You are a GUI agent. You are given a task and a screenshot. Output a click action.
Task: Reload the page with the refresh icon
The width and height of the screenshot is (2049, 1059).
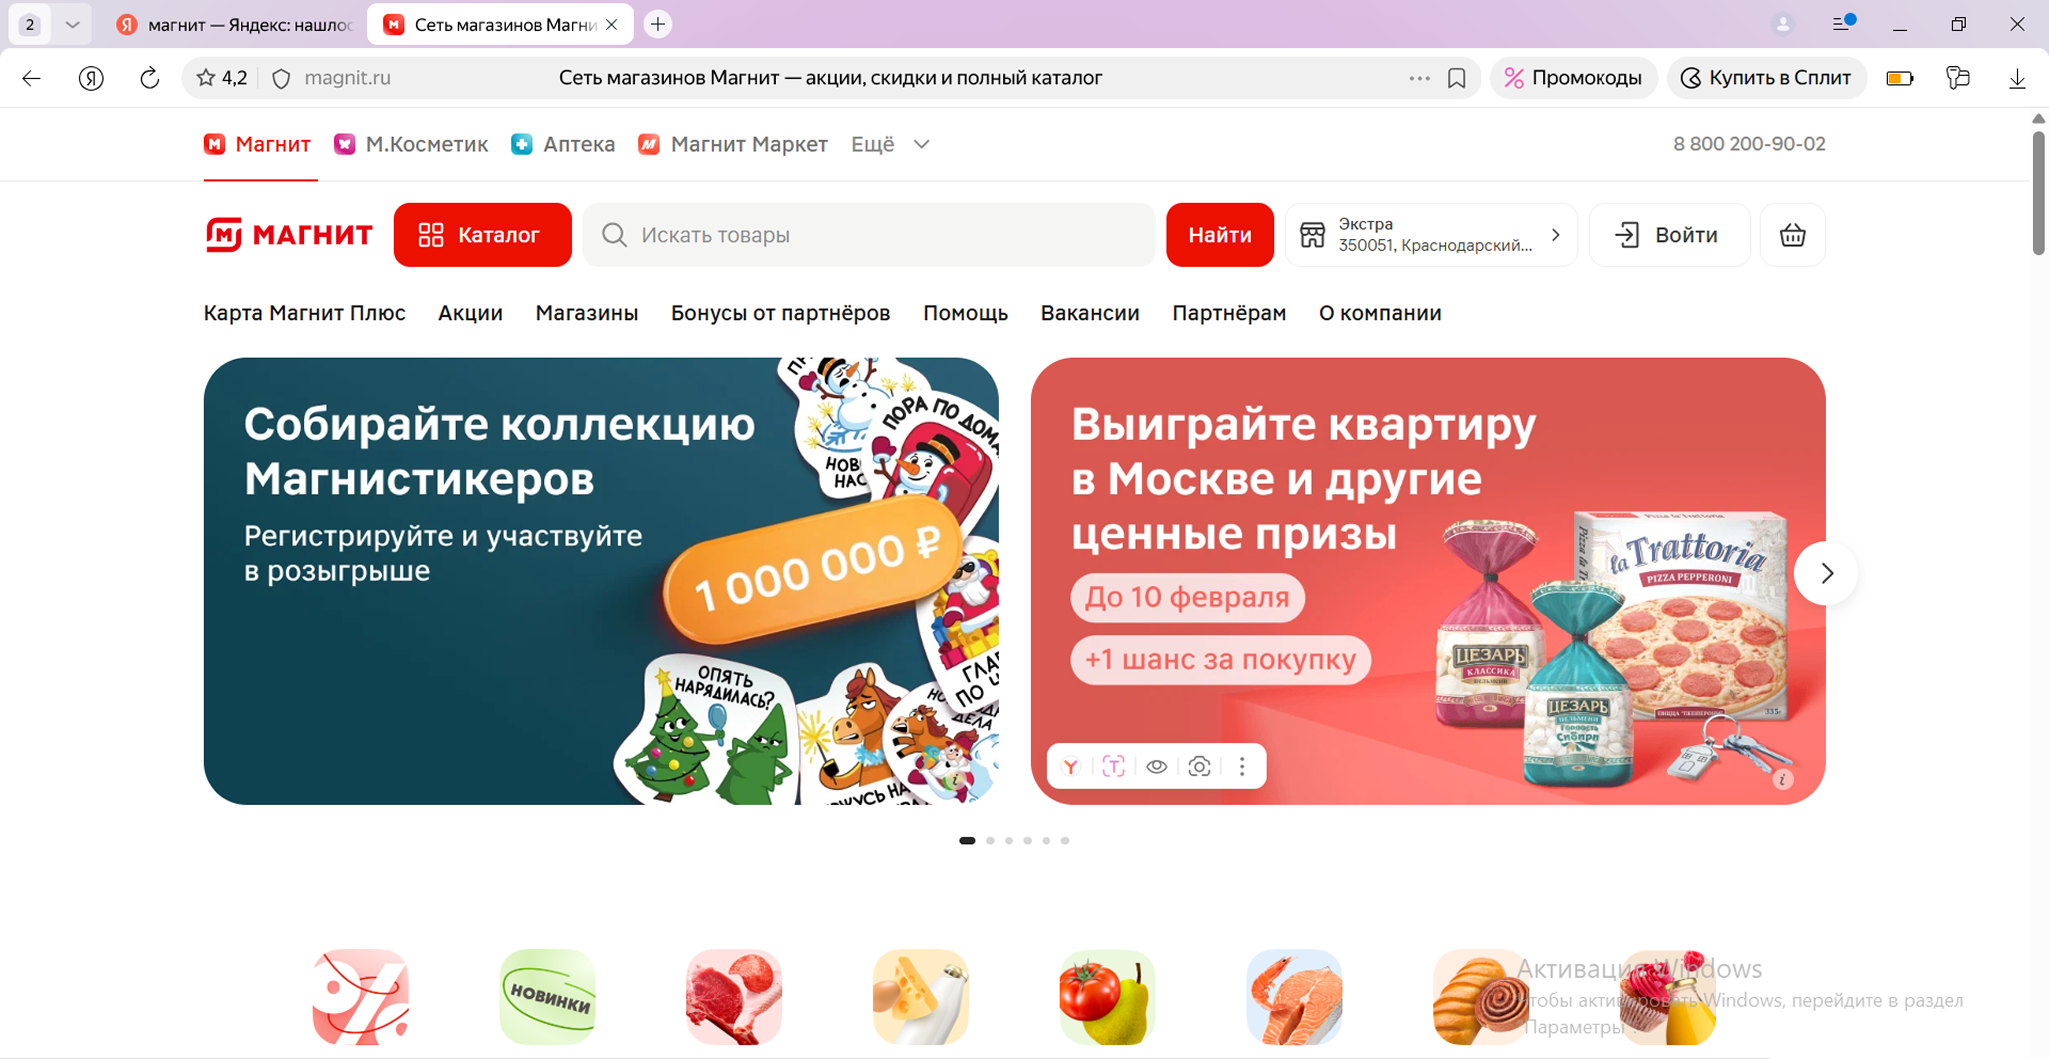[149, 78]
